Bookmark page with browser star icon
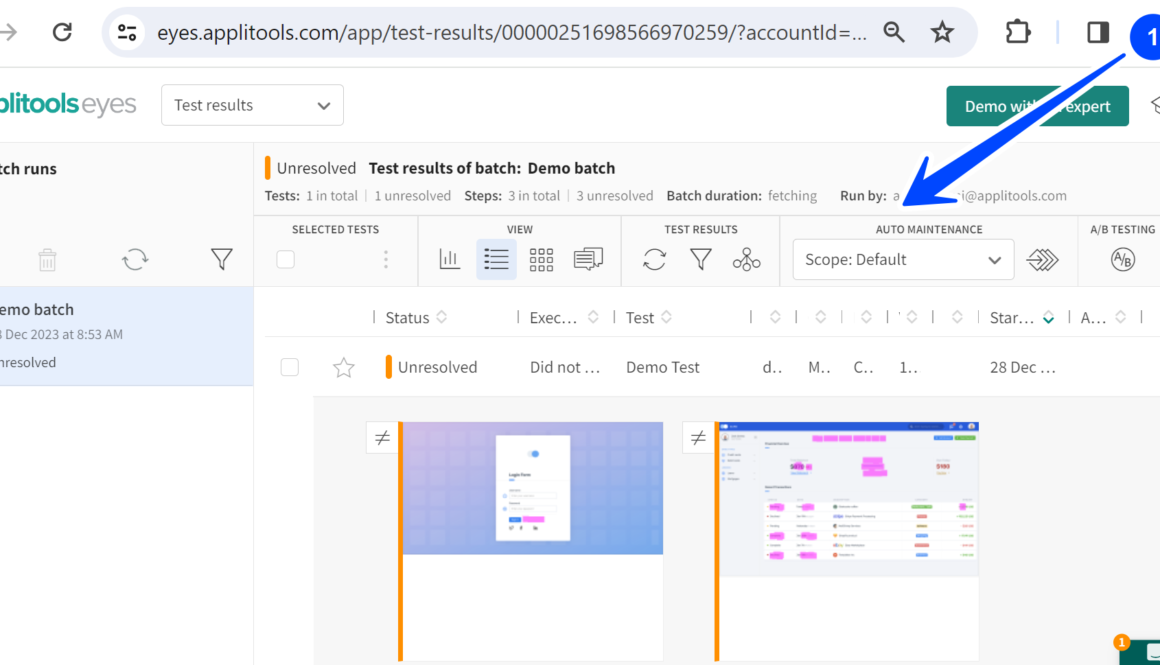The height and width of the screenshot is (665, 1160). tap(942, 33)
